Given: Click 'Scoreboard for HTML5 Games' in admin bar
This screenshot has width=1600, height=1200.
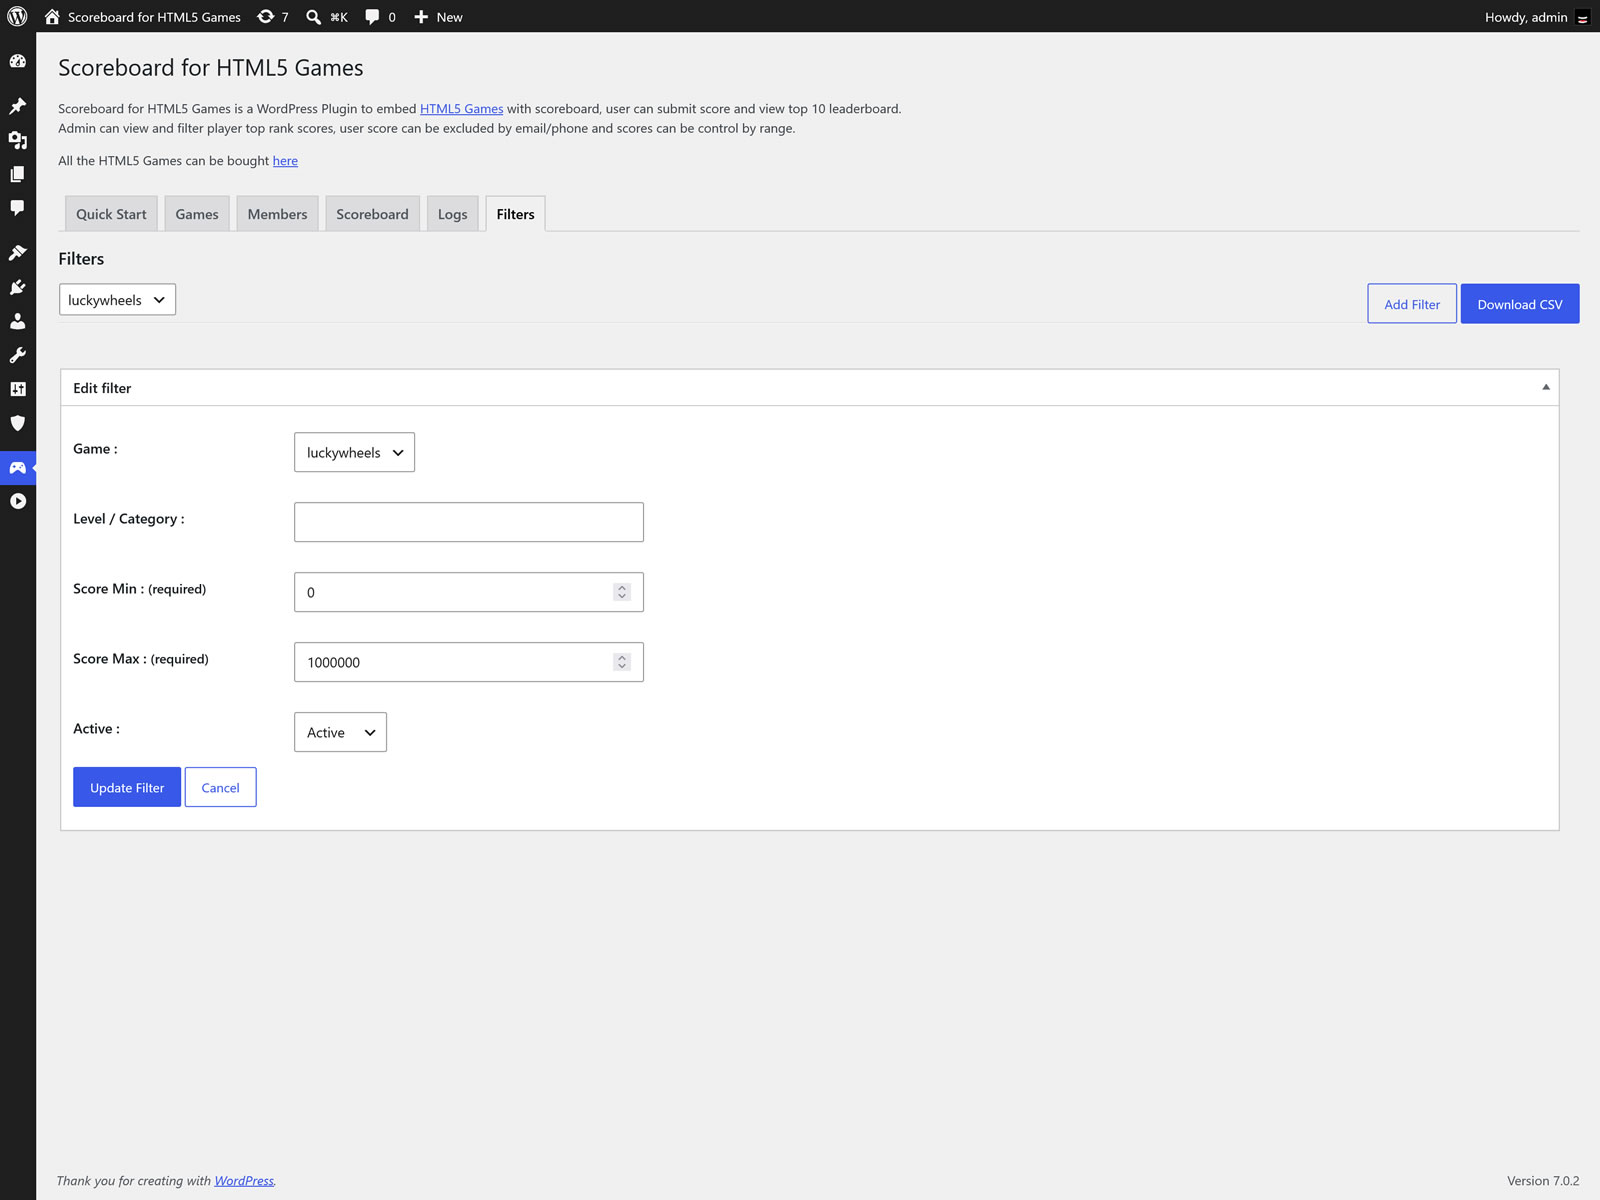Looking at the screenshot, I should pyautogui.click(x=154, y=17).
